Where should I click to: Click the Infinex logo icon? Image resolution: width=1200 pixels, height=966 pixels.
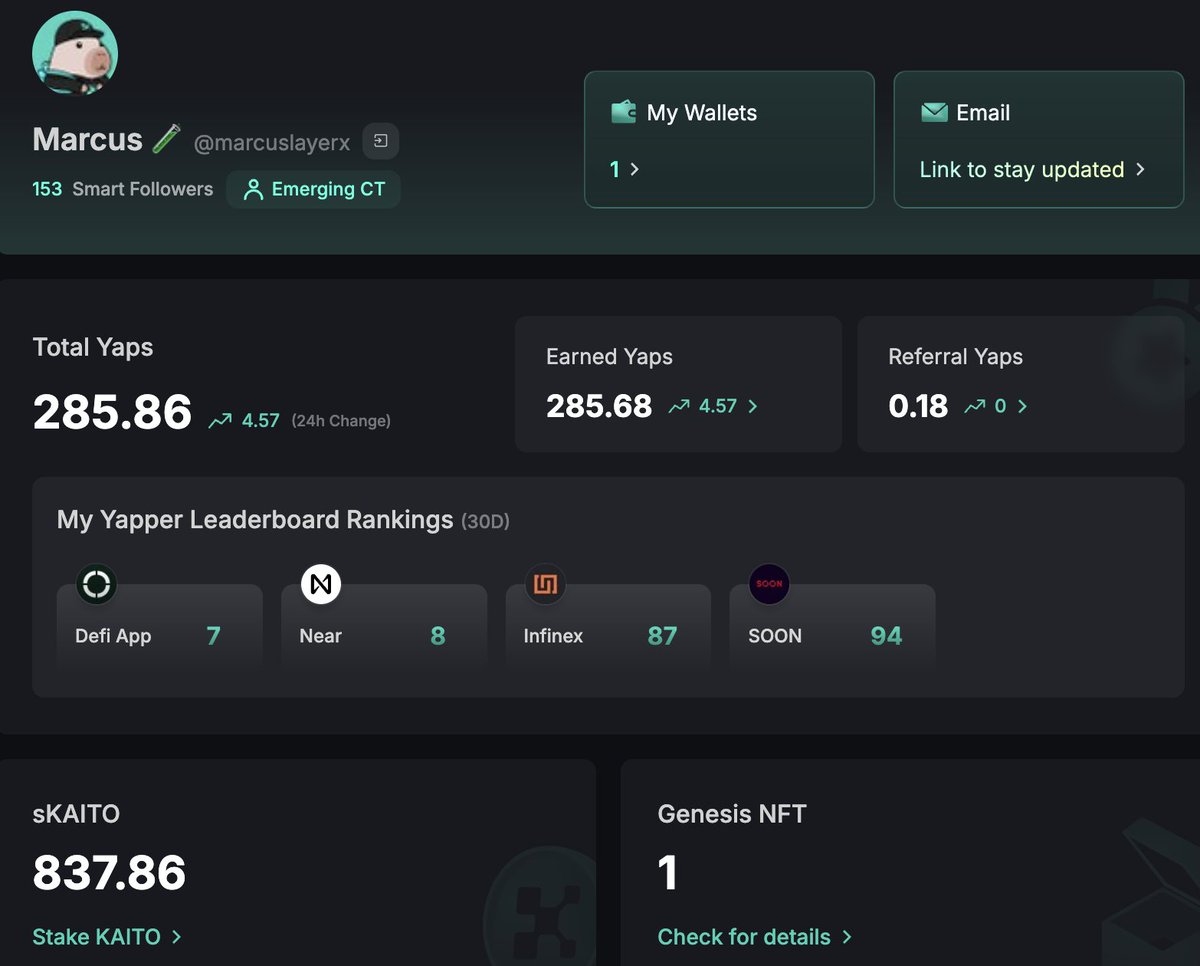point(546,584)
